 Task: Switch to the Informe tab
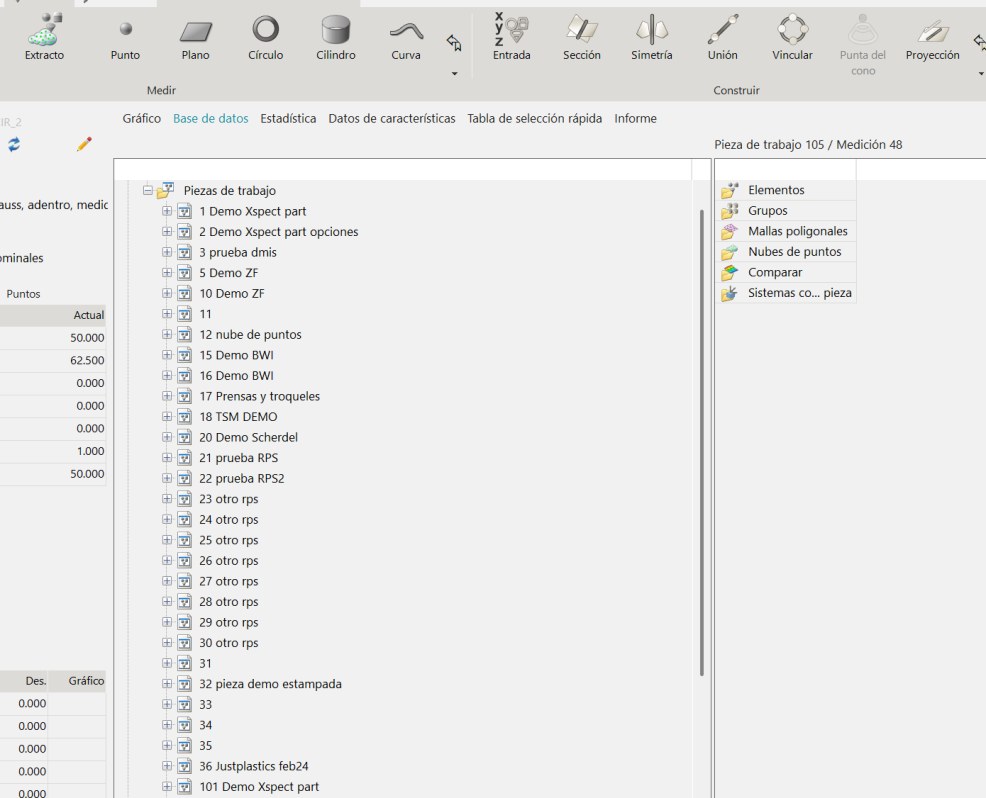(x=635, y=118)
